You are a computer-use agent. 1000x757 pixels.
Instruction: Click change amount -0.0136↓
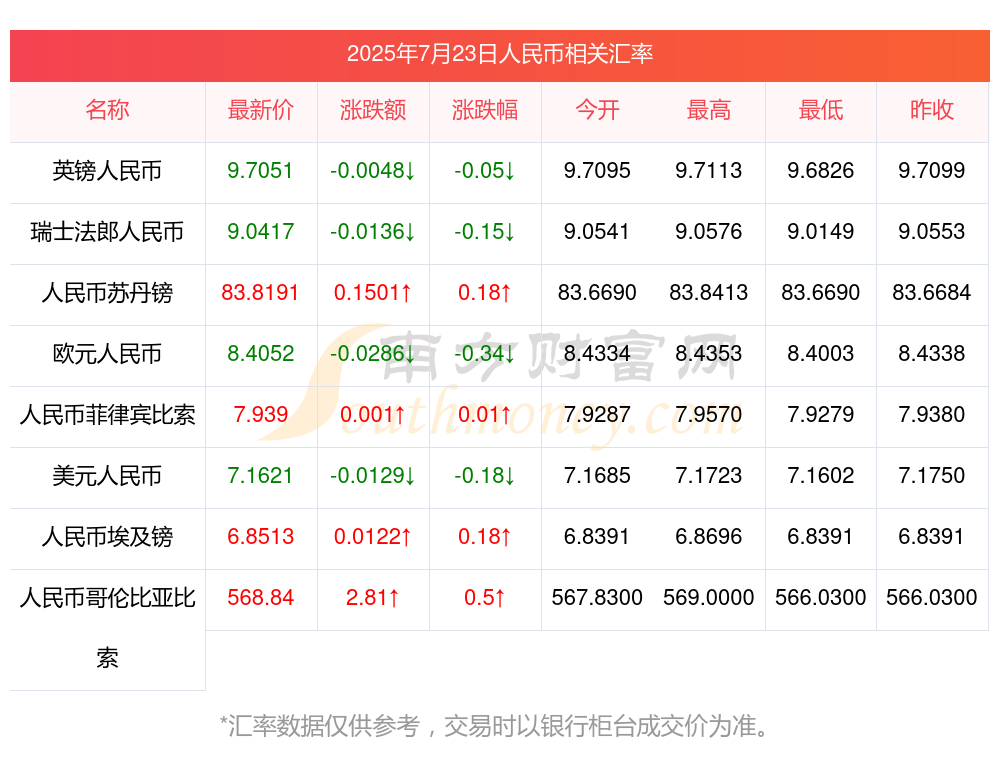[x=373, y=232]
